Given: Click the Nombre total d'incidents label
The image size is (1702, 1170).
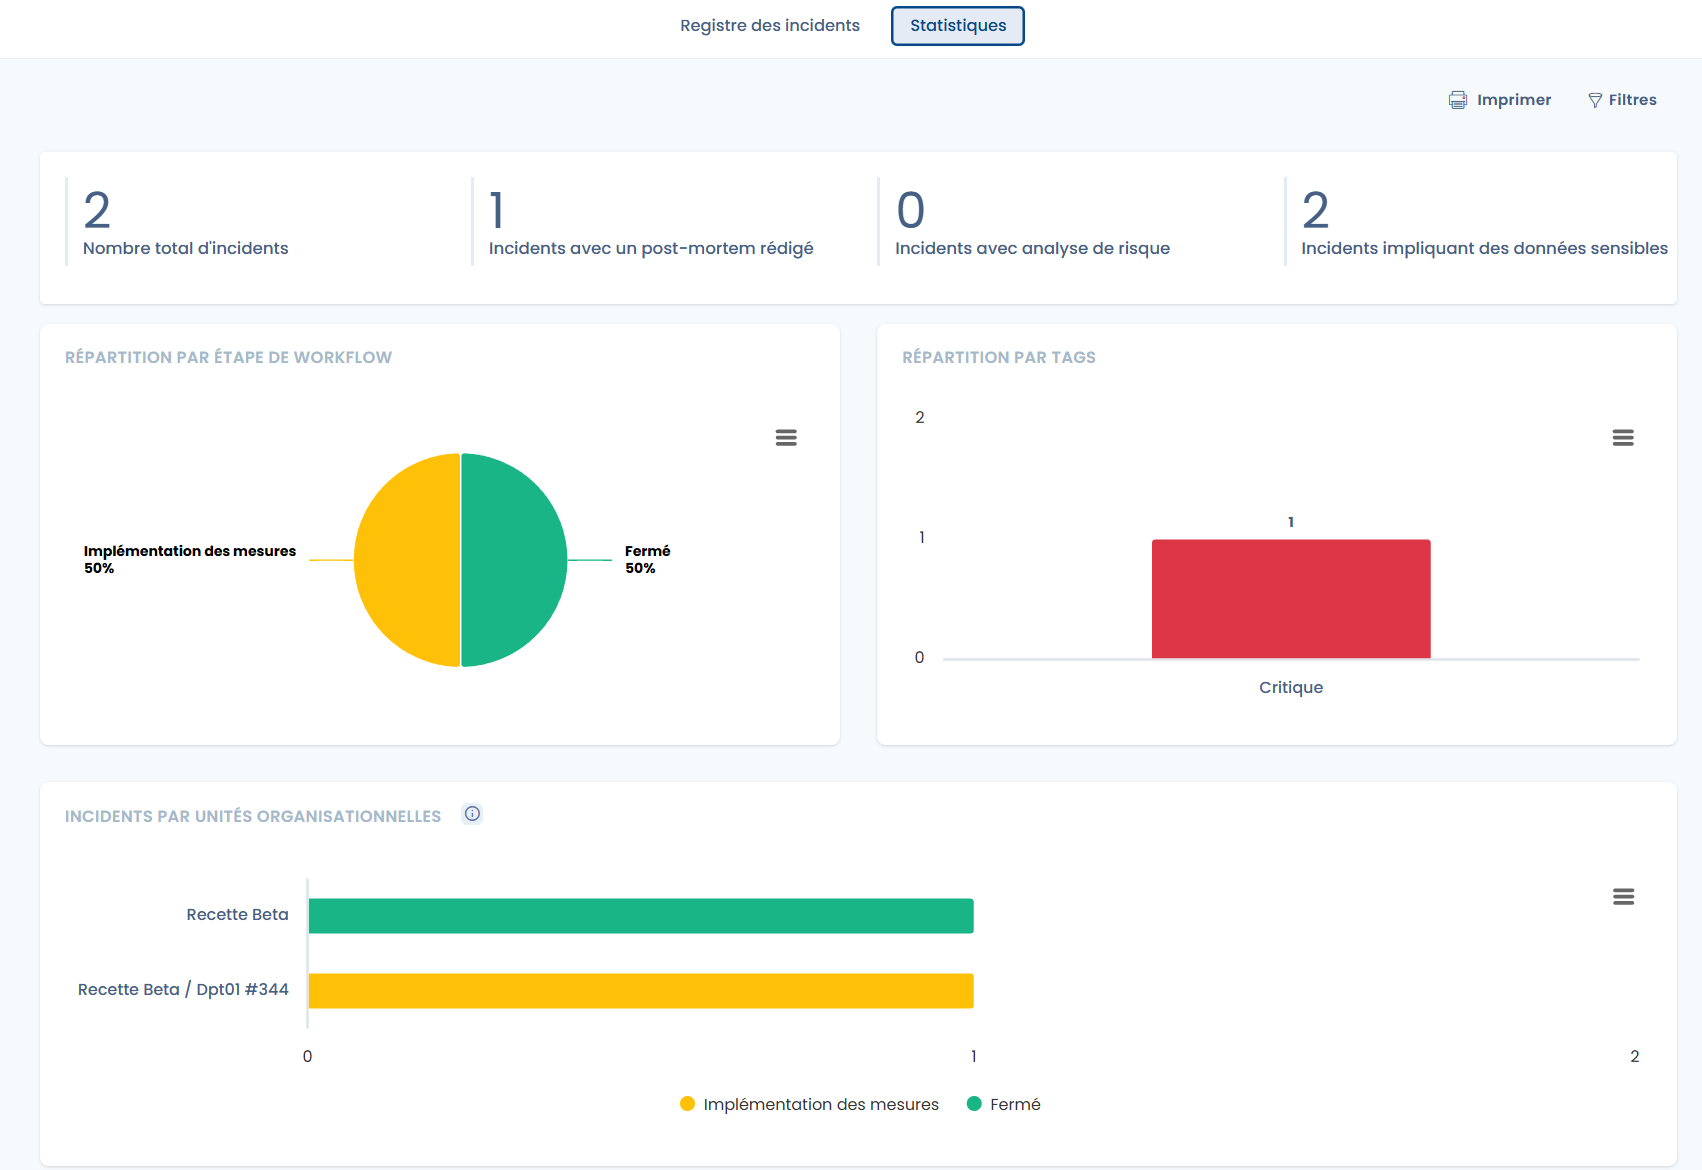Looking at the screenshot, I should tap(185, 248).
